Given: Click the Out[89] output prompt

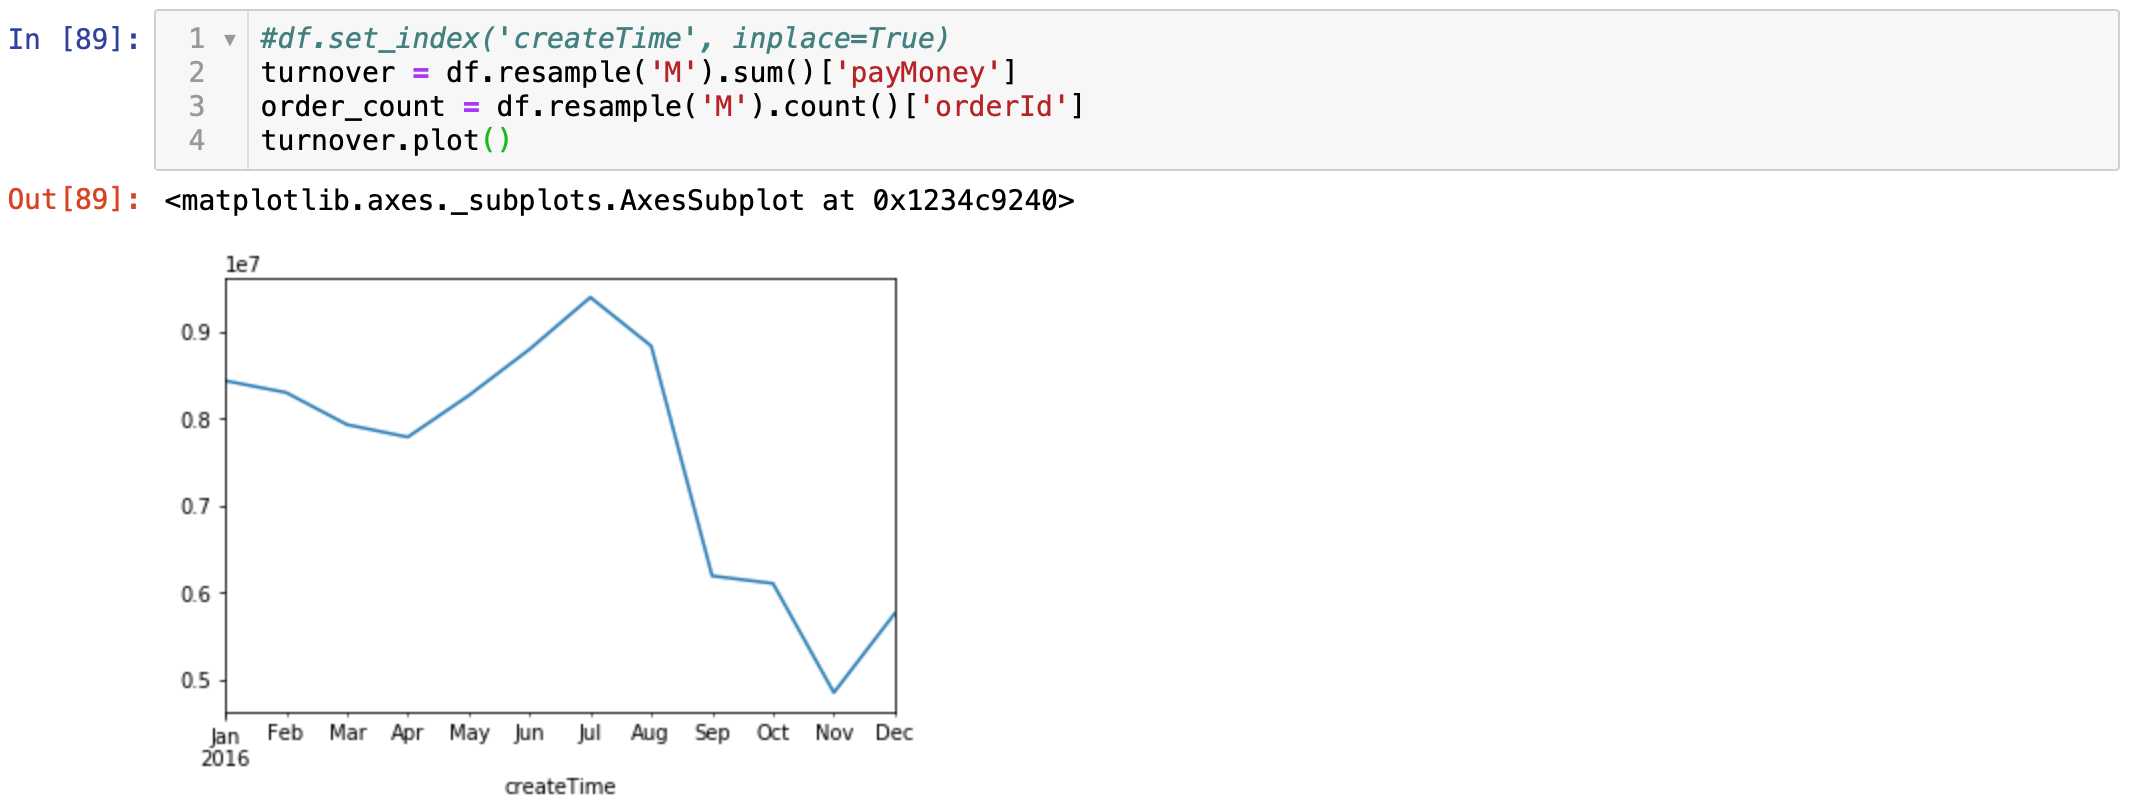Looking at the screenshot, I should point(74,199).
